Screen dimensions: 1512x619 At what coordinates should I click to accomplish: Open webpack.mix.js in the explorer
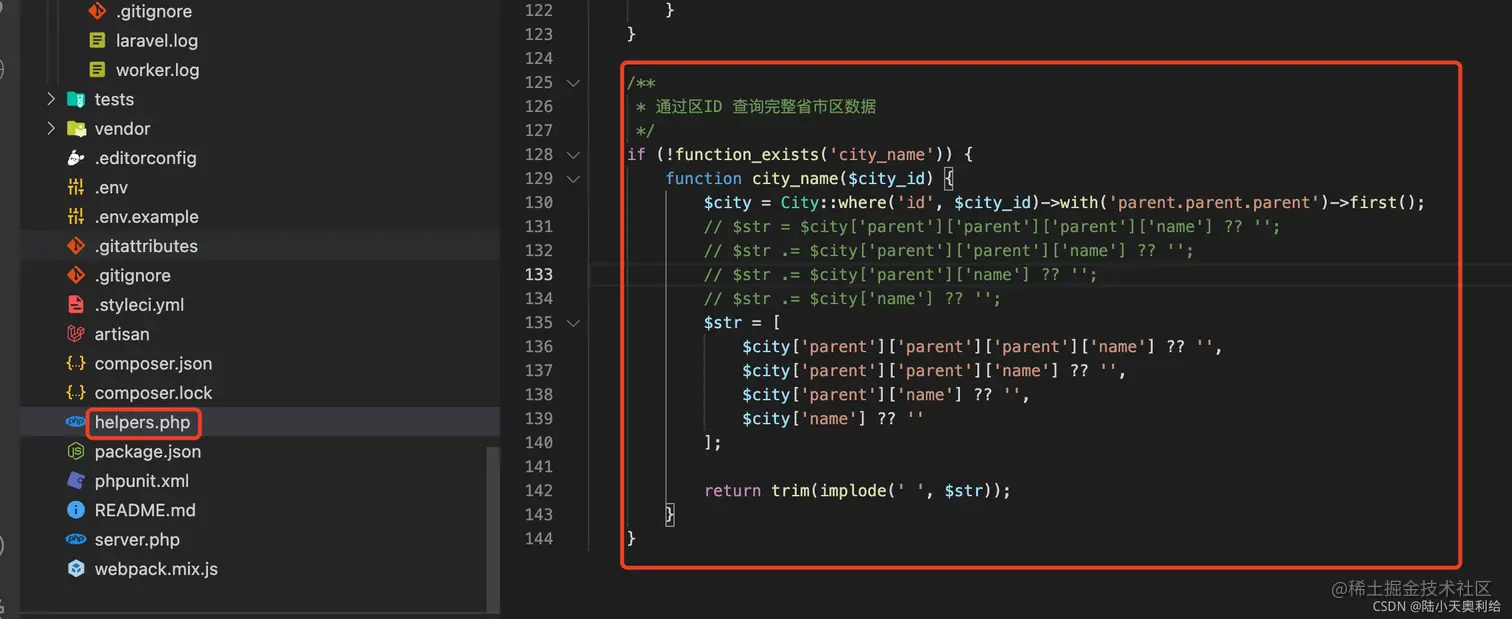156,568
